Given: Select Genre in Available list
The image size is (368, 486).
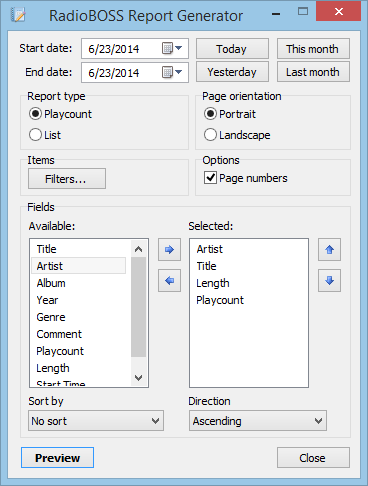Looking at the screenshot, I should coord(78,317).
